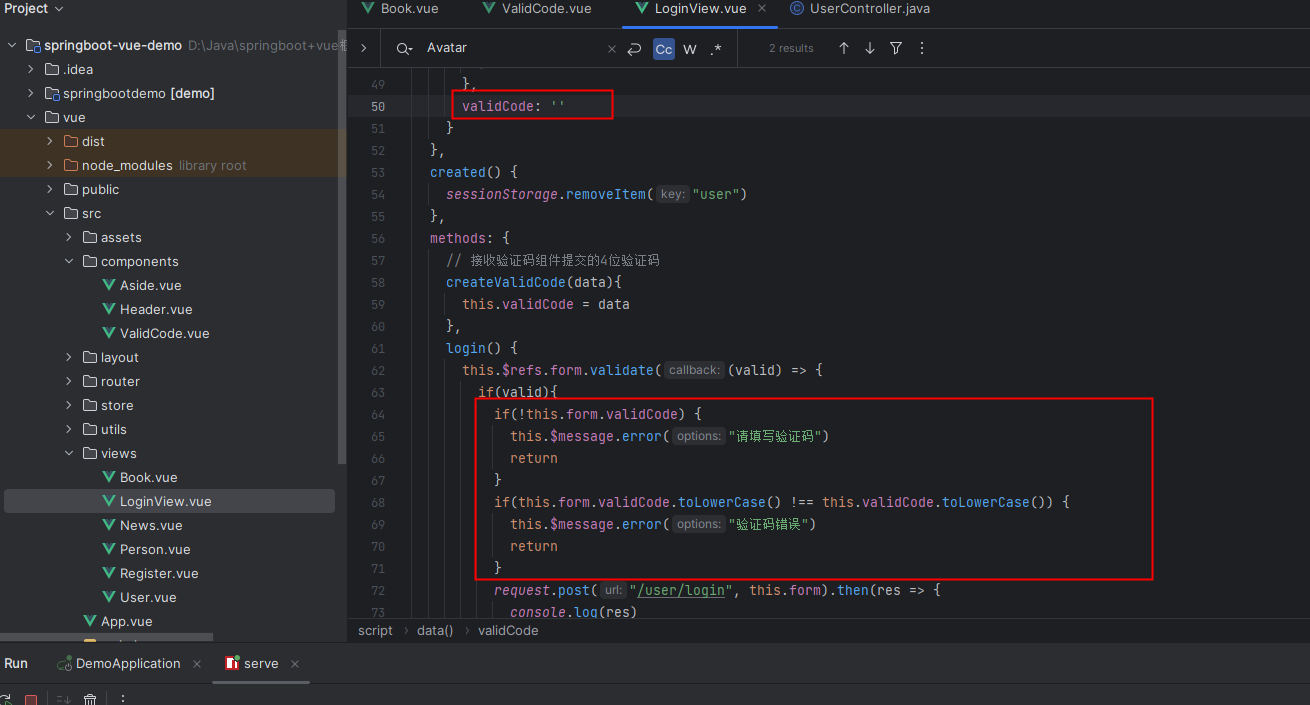The width and height of the screenshot is (1310, 705).
Task: Go to previous search occurrence arrow
Action: 844,48
